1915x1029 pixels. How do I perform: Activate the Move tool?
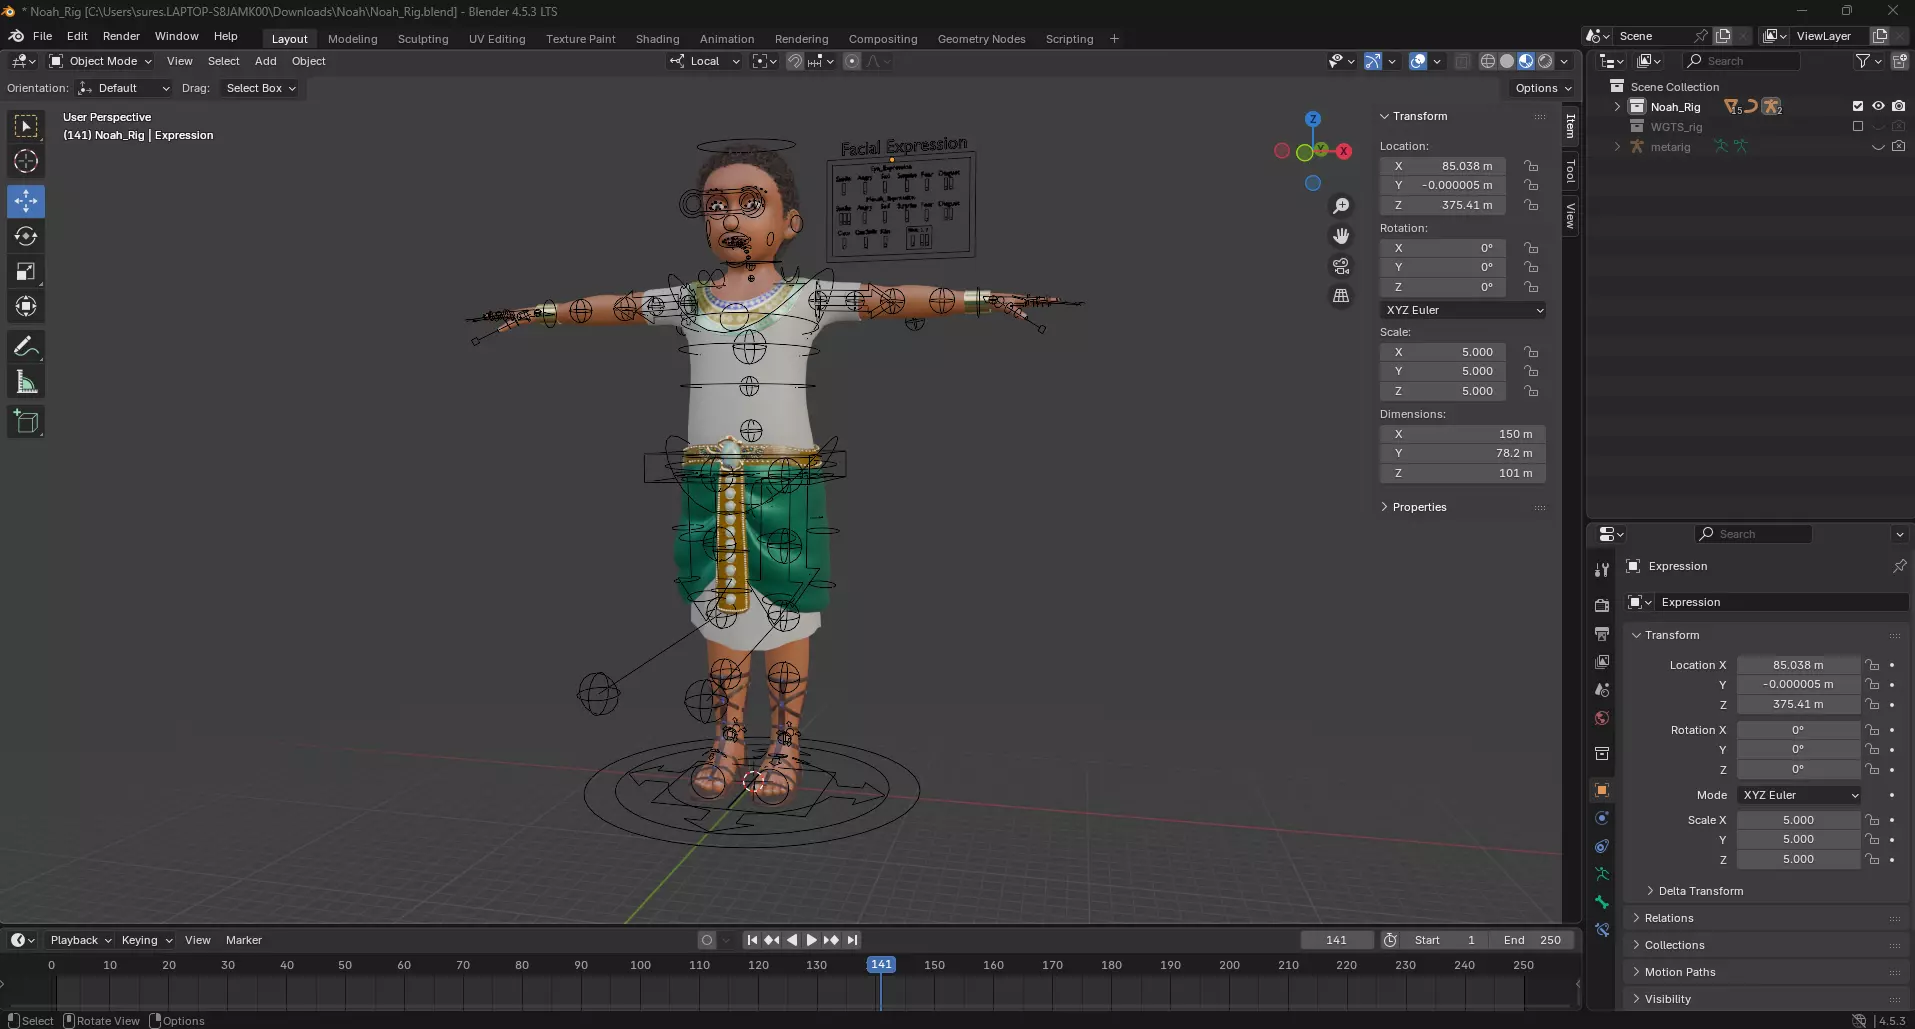coord(26,201)
